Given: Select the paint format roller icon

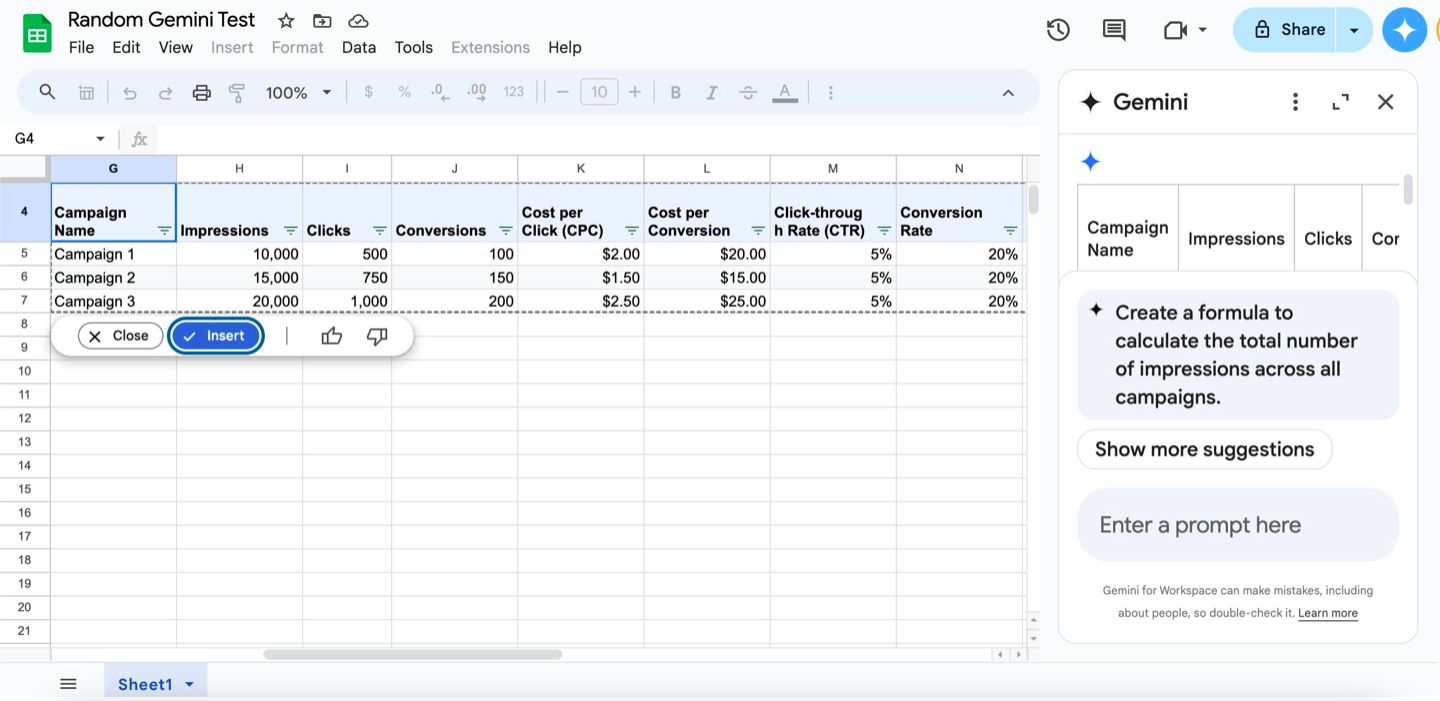Looking at the screenshot, I should (x=237, y=93).
